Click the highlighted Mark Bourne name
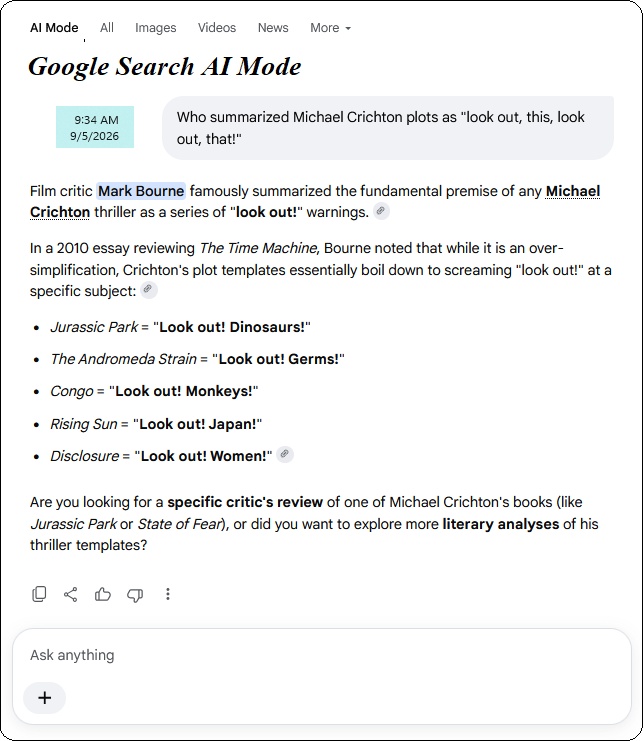Screen dimensions: 643x741 tap(141, 191)
